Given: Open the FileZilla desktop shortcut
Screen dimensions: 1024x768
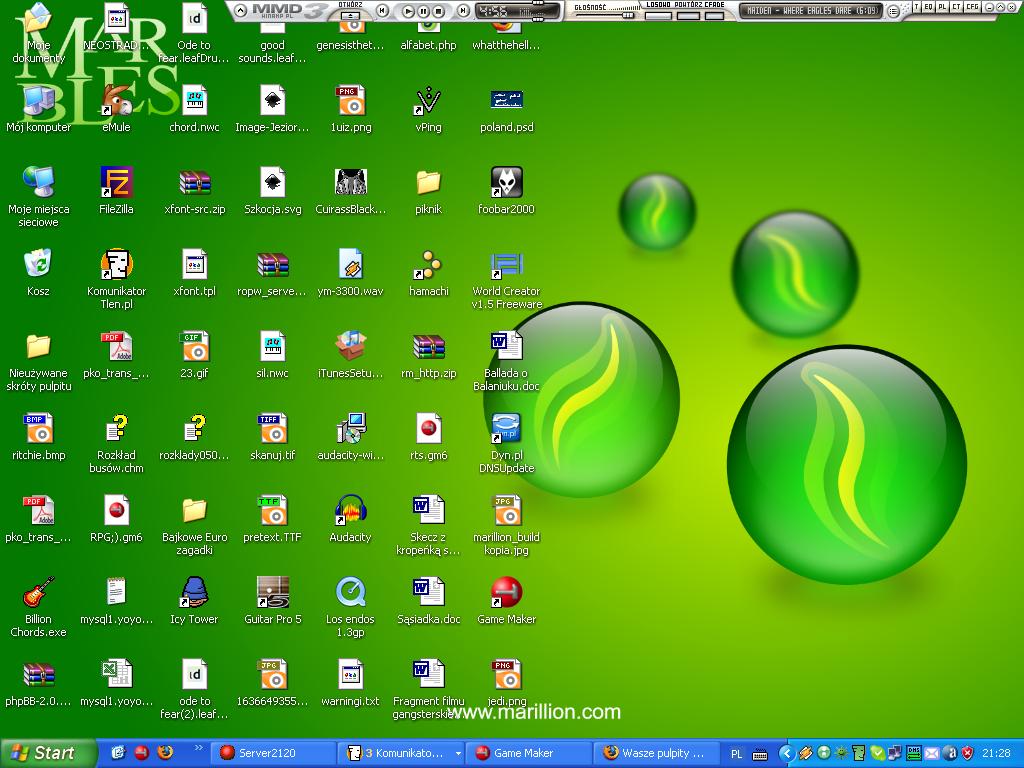Looking at the screenshot, I should [117, 183].
